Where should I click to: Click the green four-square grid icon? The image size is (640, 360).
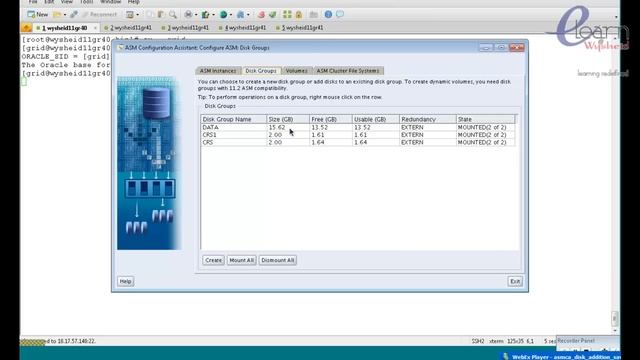(287, 15)
